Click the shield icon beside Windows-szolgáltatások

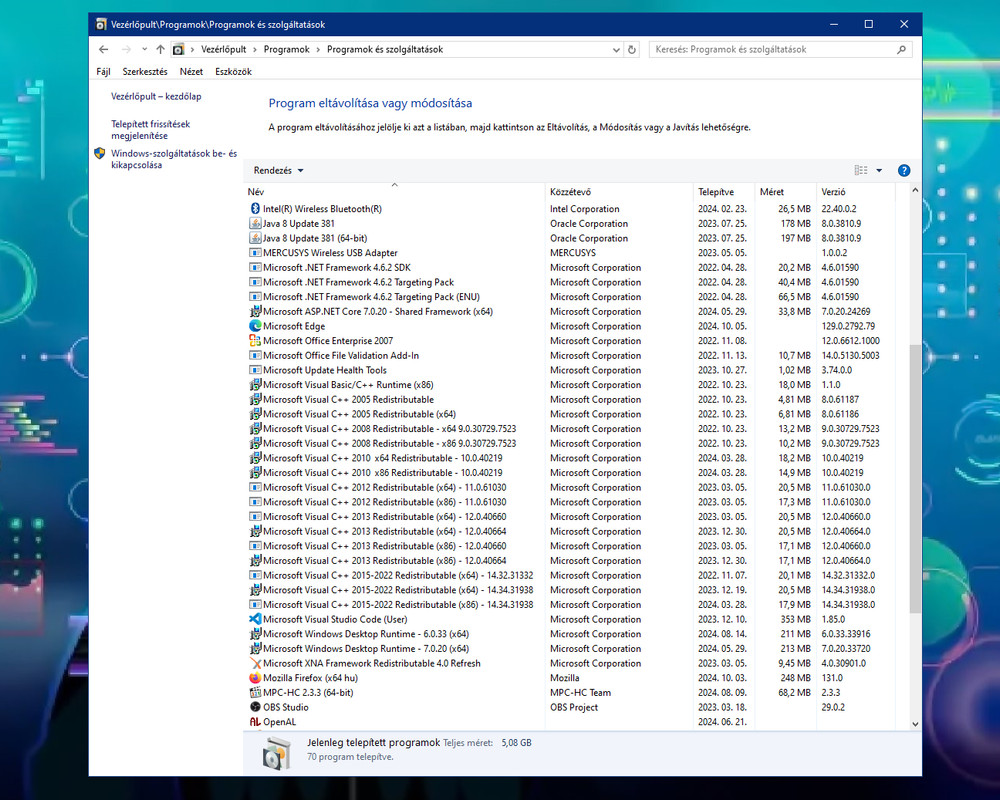(x=99, y=153)
